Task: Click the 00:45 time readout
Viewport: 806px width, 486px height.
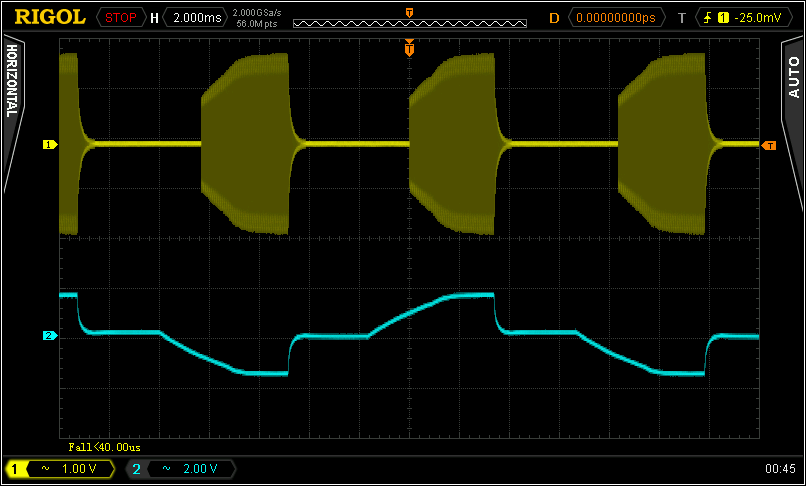Action: [780, 469]
